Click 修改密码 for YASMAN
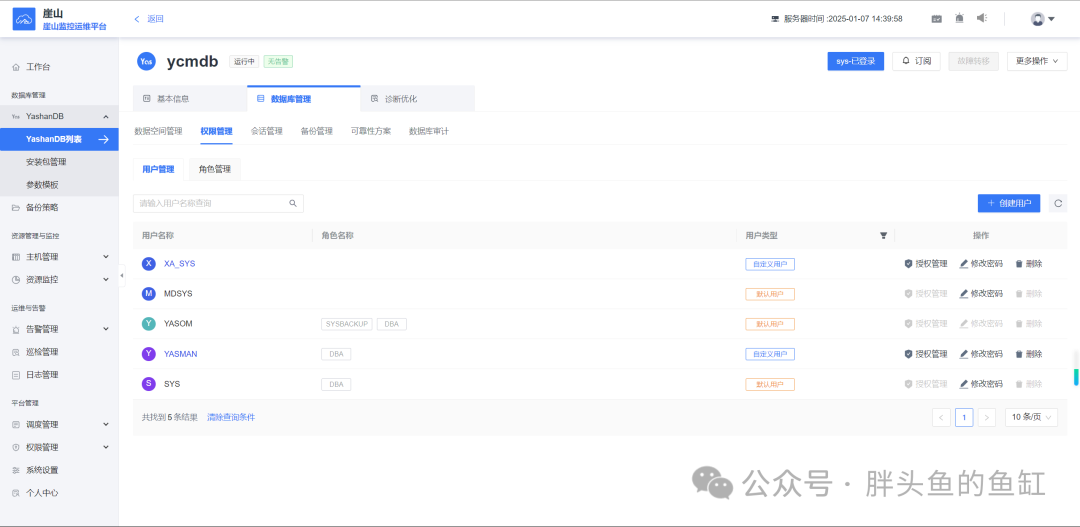Screen dimensions: 1080x527 981,354
